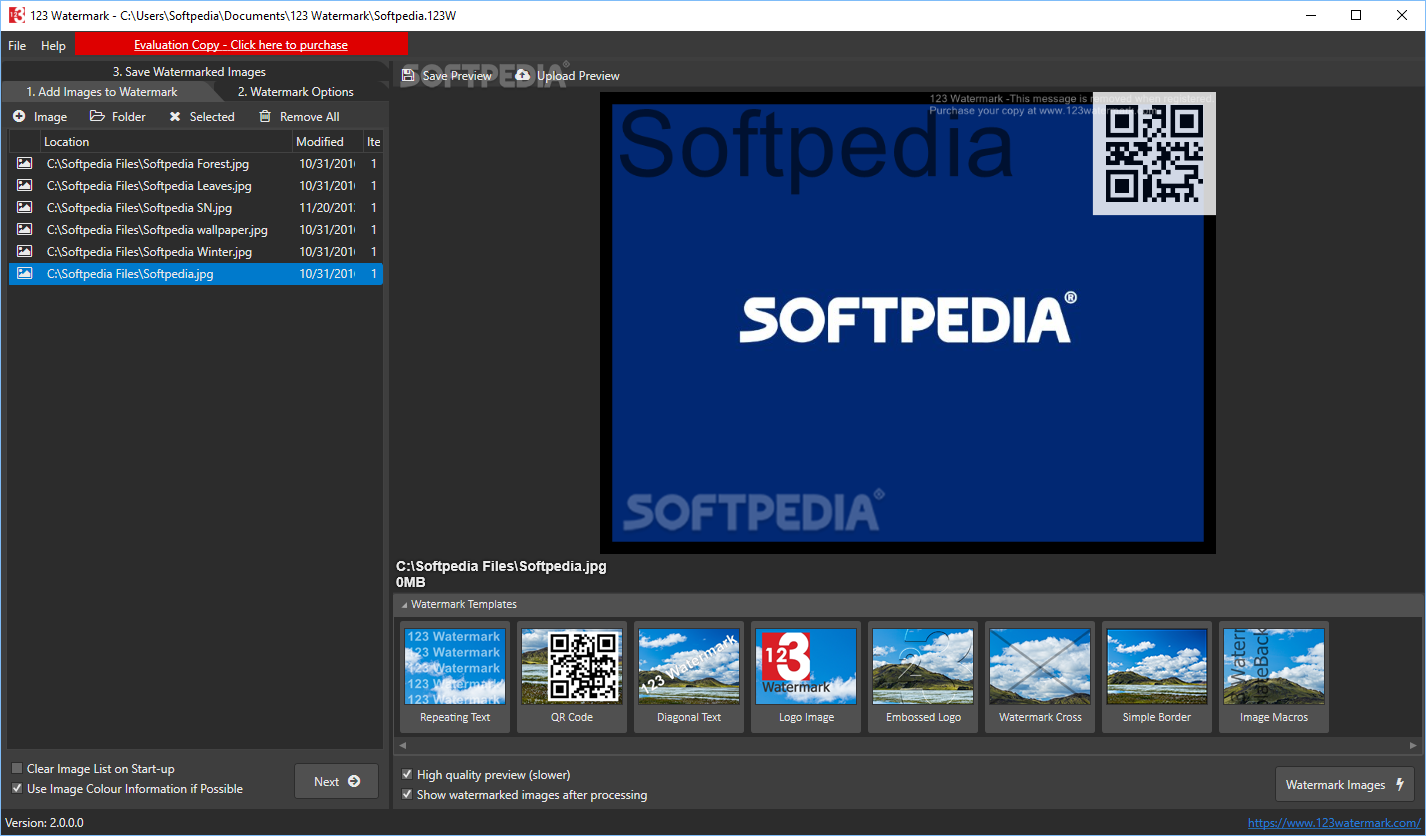Click the watermarked preview image
Image resolution: width=1426 pixels, height=836 pixels.
click(x=908, y=323)
